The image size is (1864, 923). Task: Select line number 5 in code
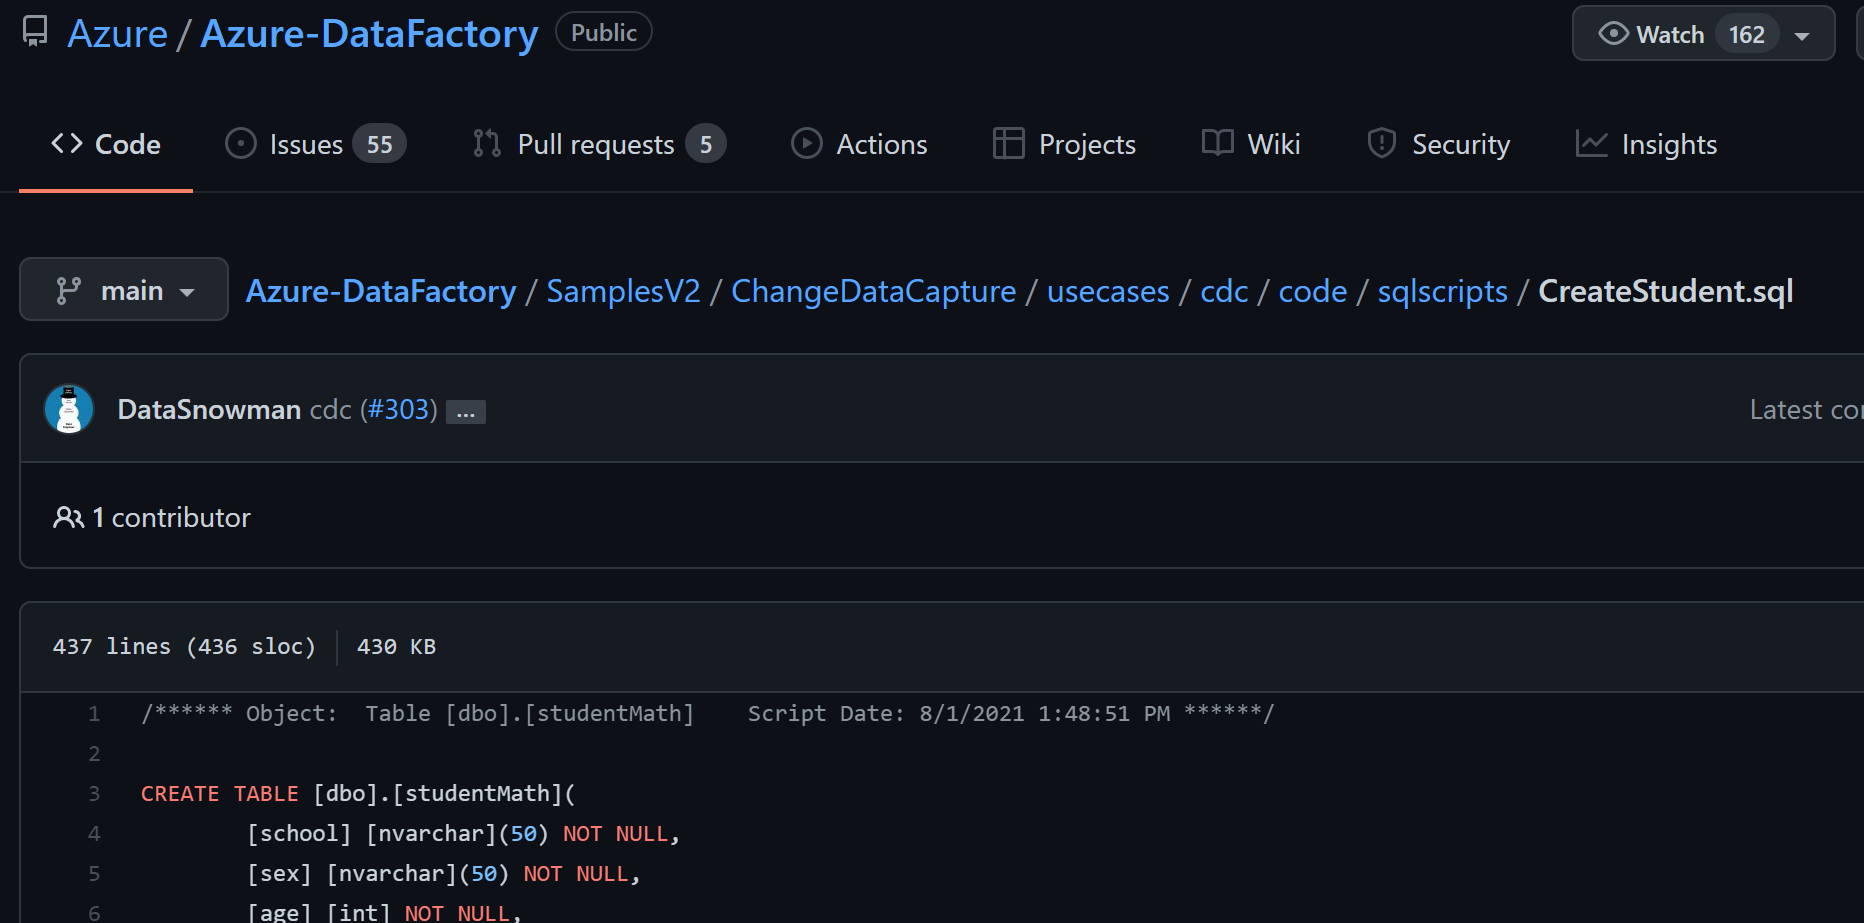pyautogui.click(x=94, y=873)
